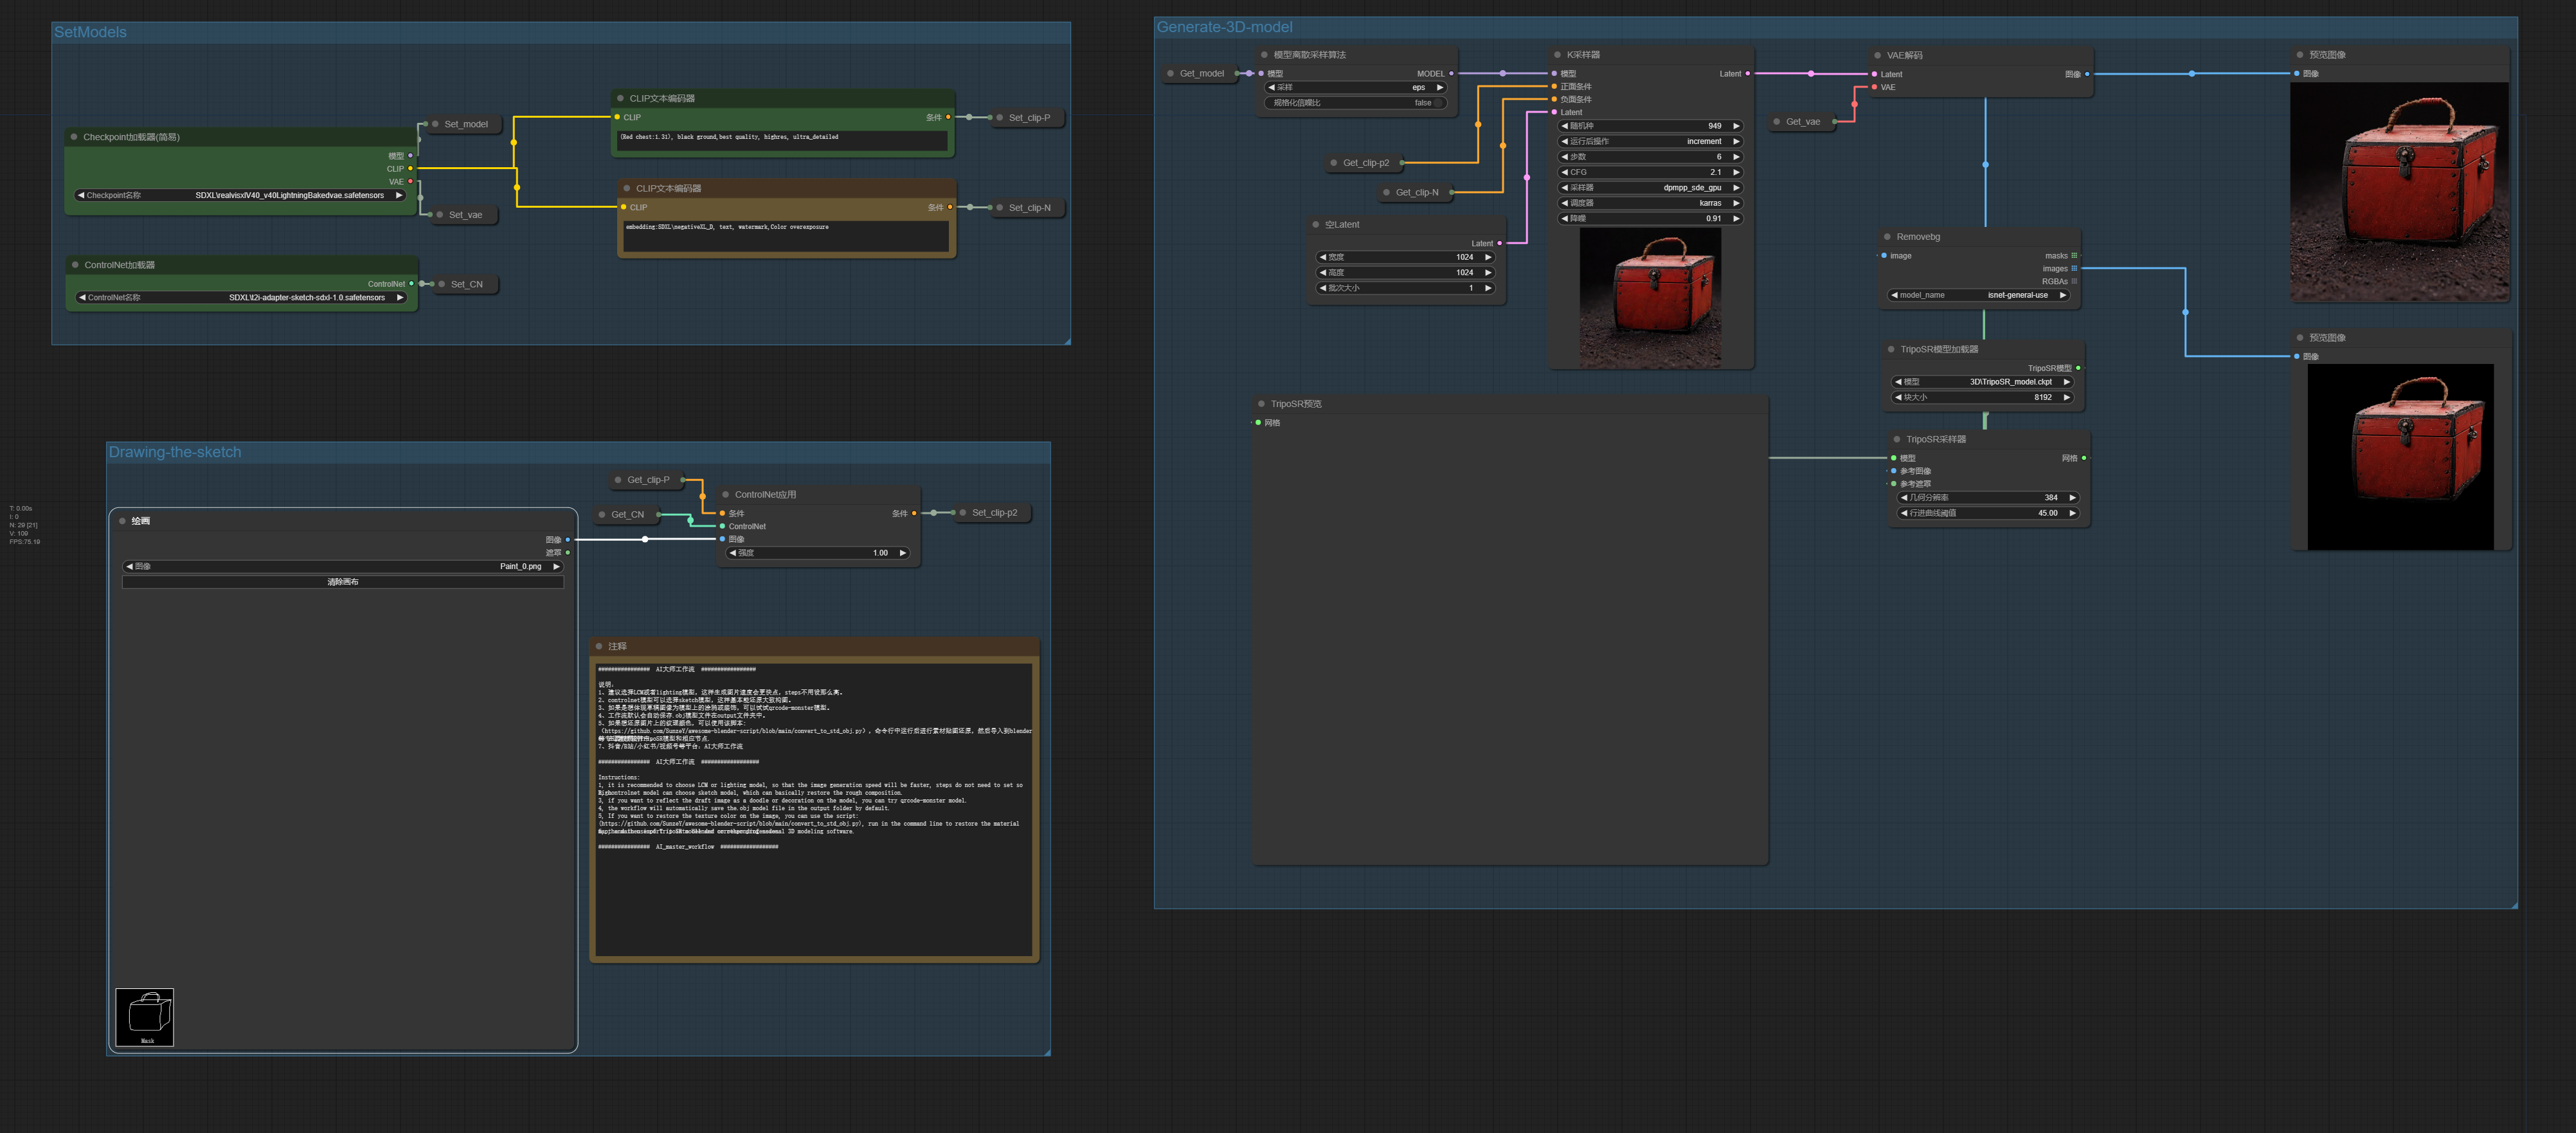Image resolution: width=2576 pixels, height=1133 pixels.
Task: Collapse the 注释 note node via its dot
Action: click(599, 647)
